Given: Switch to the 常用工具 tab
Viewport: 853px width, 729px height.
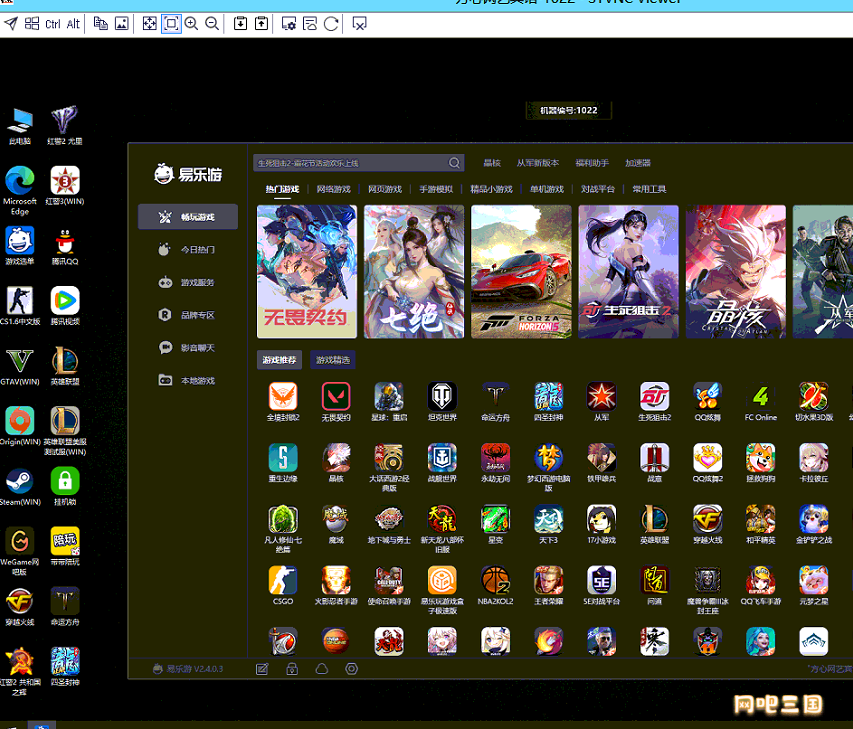Looking at the screenshot, I should click(x=649, y=189).
